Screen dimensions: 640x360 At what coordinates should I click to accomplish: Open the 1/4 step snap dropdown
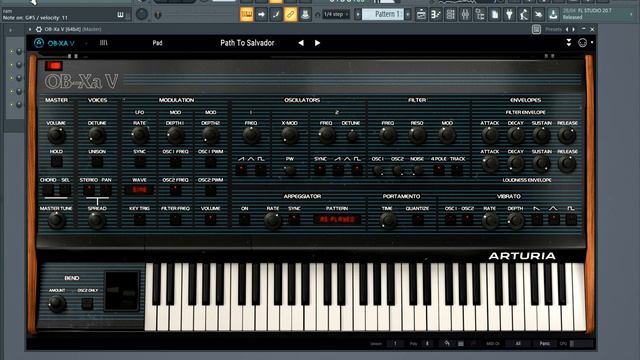(x=336, y=14)
